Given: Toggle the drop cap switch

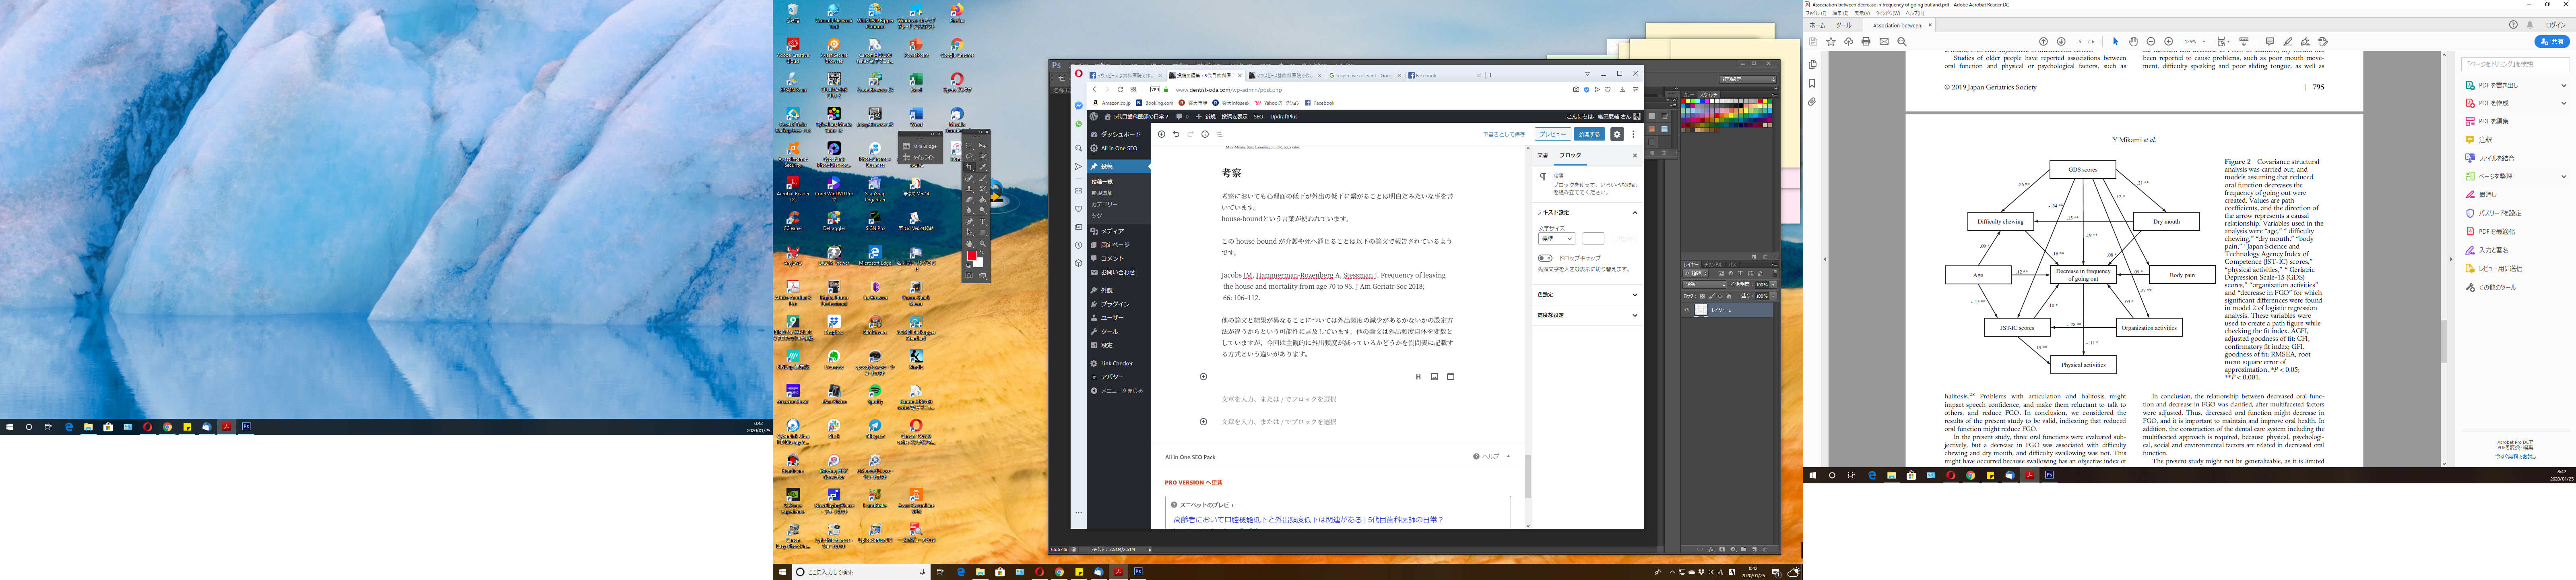Looking at the screenshot, I should click(1545, 258).
